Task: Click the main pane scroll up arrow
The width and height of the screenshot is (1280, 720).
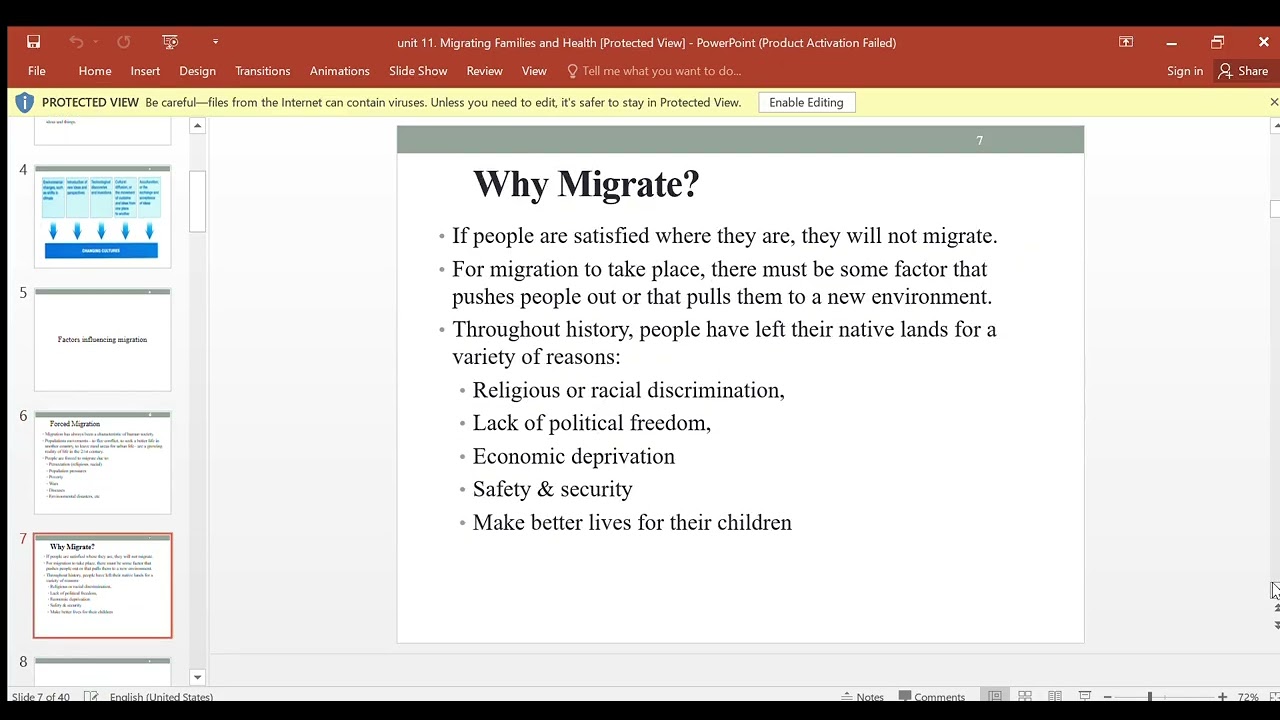Action: 1275,126
